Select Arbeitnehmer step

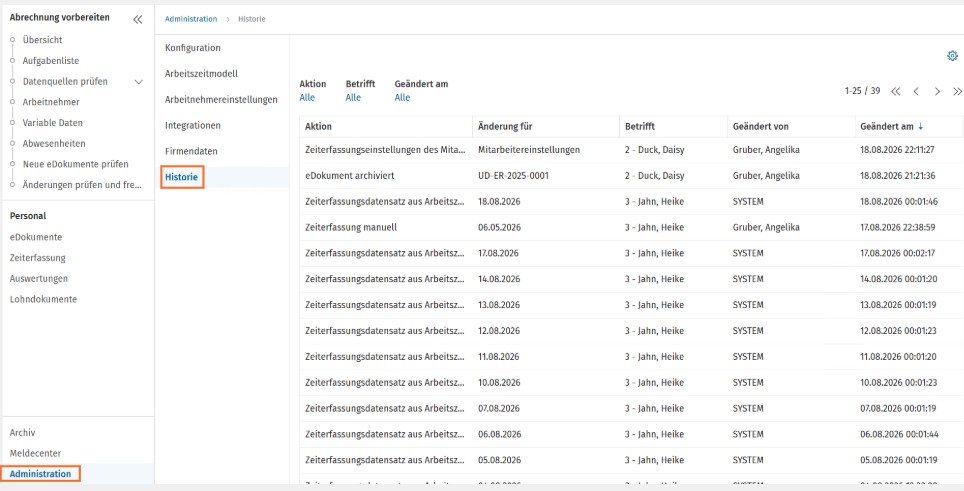click(51, 102)
